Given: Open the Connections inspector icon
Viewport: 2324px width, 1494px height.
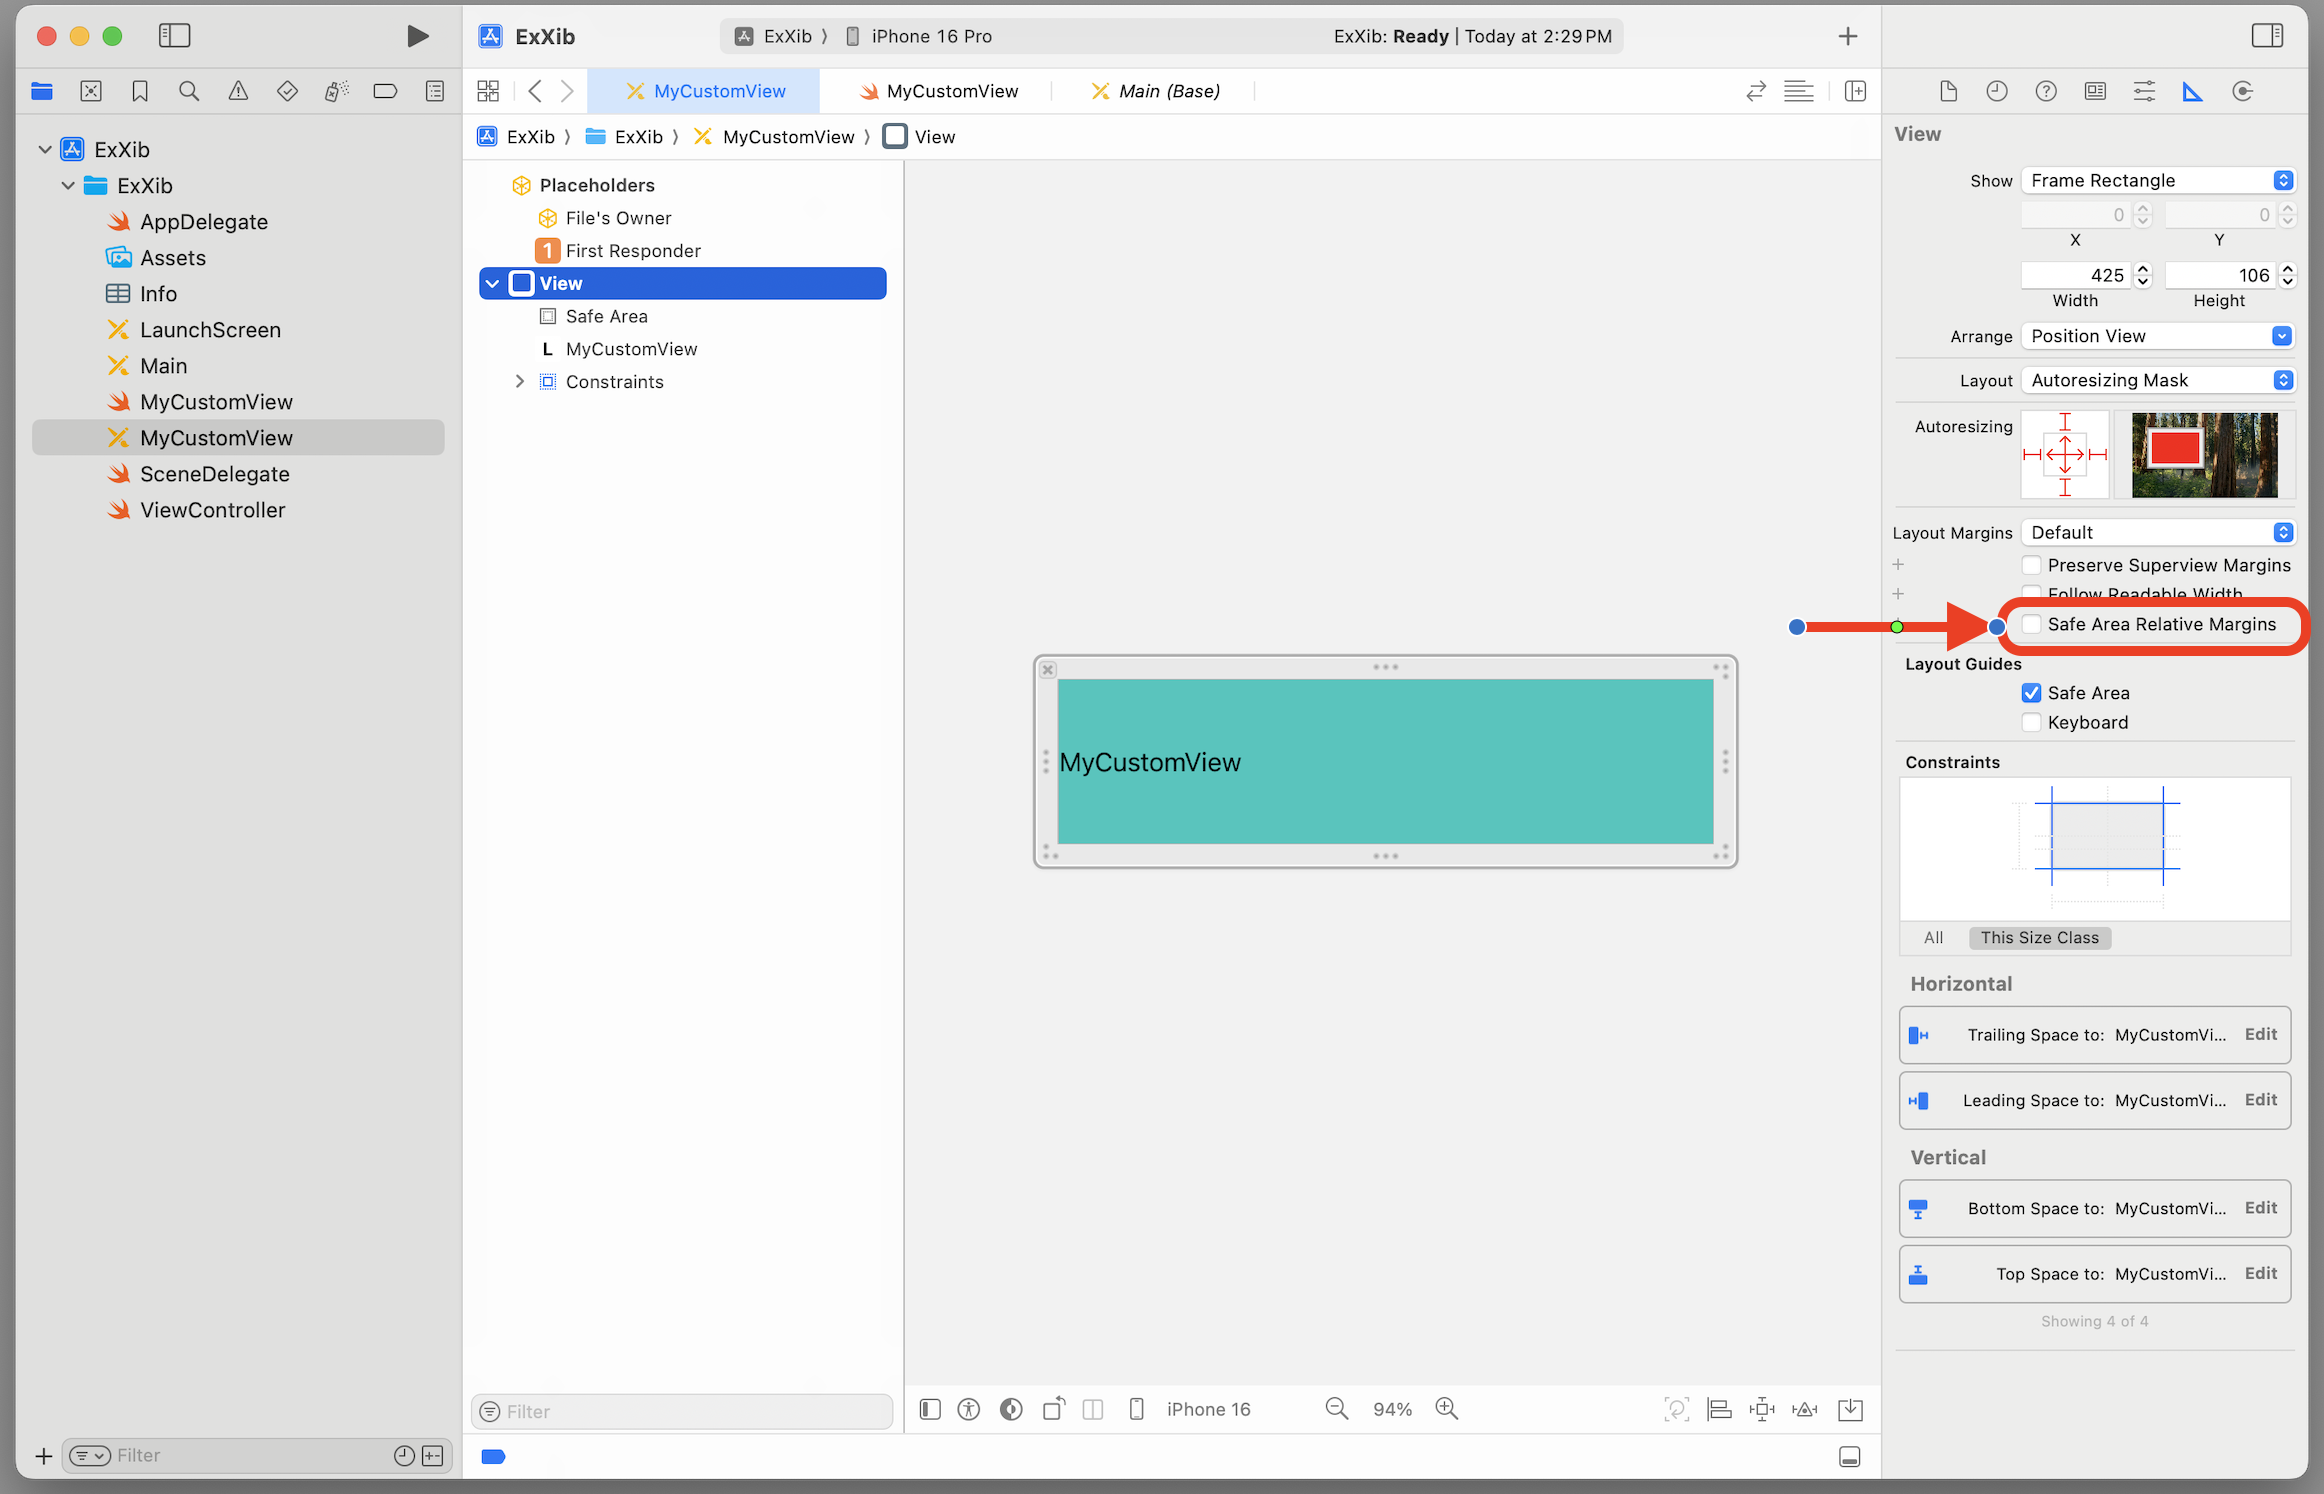Looking at the screenshot, I should [2242, 92].
